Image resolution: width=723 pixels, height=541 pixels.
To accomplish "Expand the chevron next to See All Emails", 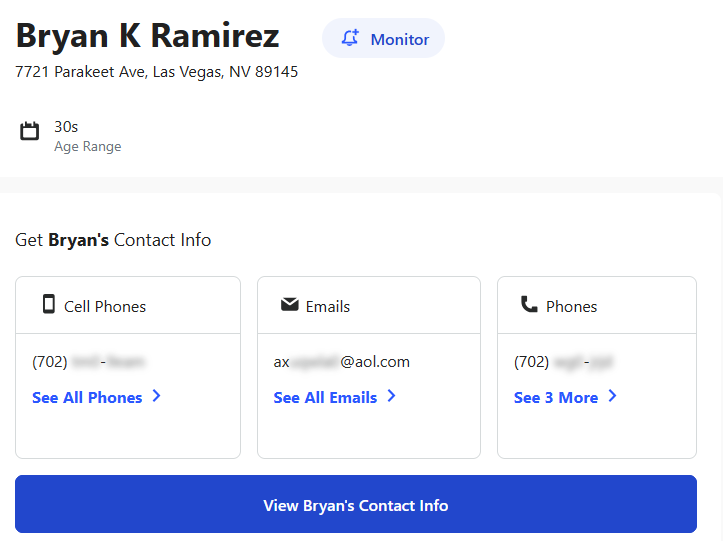I will tap(391, 397).
